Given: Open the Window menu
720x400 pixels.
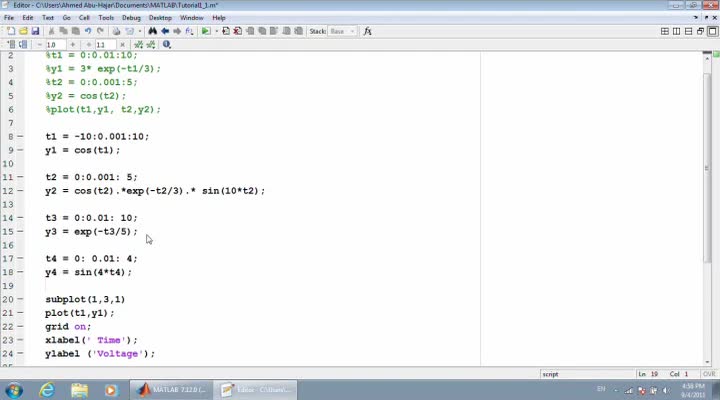Looking at the screenshot, I should (191, 18).
